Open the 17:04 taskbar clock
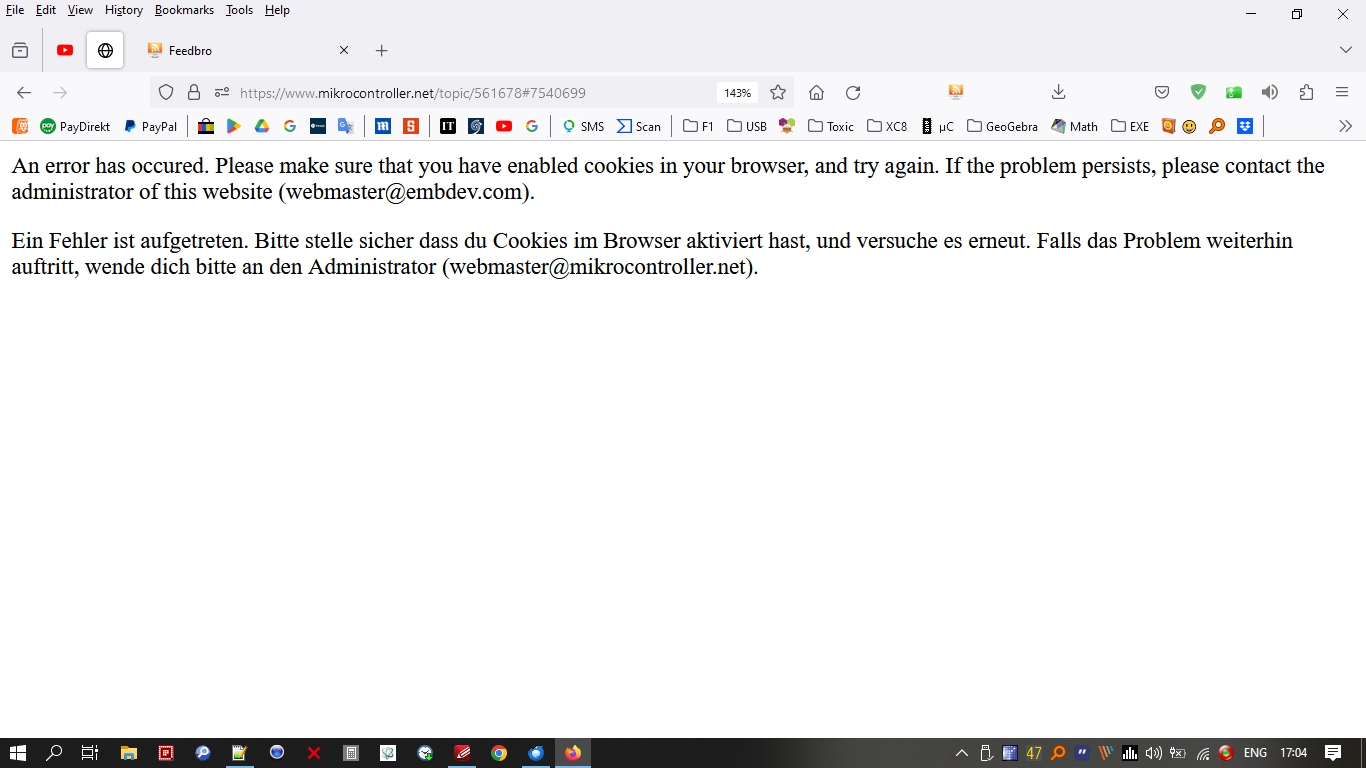The height and width of the screenshot is (768, 1366). (1294, 753)
